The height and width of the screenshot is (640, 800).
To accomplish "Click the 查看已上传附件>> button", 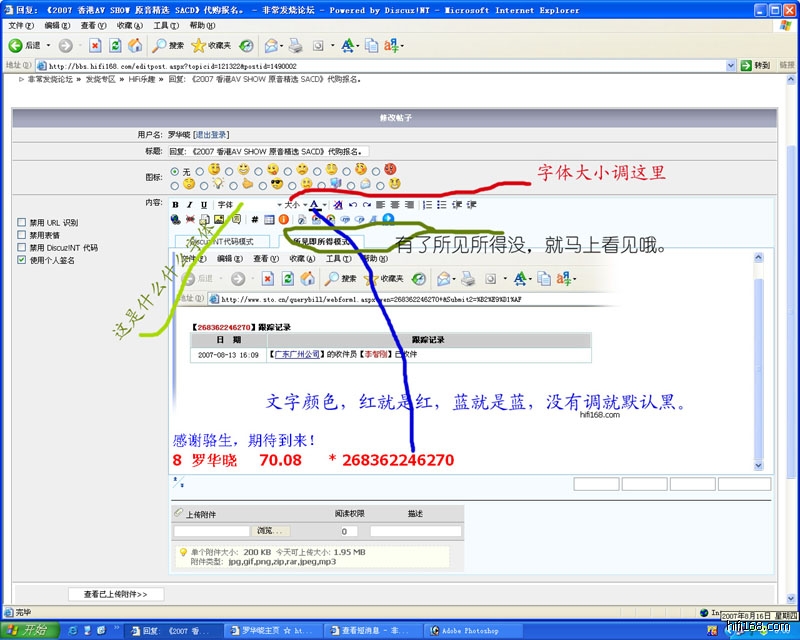I will [x=116, y=594].
